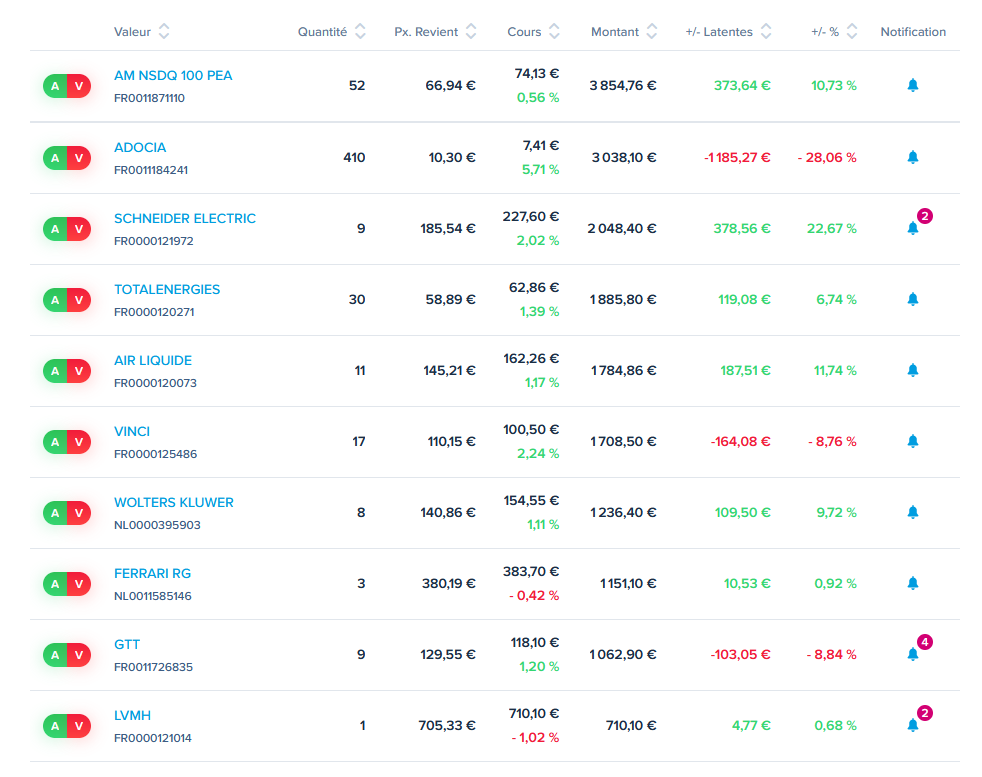
Task: Open the ADOCIA notification bell
Action: 912,157
